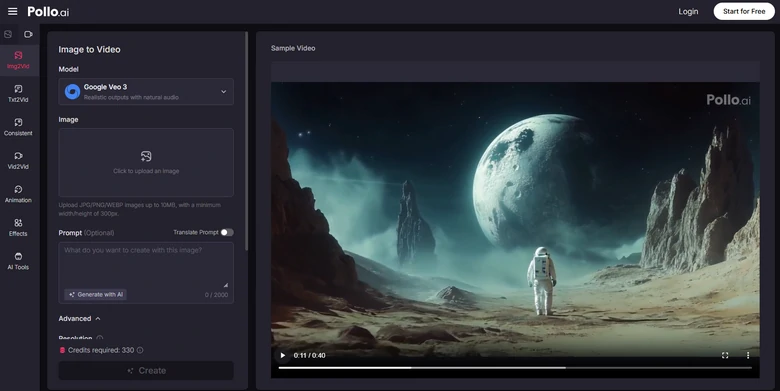
Task: Click the Pollo.ai logo
Action: (48, 11)
